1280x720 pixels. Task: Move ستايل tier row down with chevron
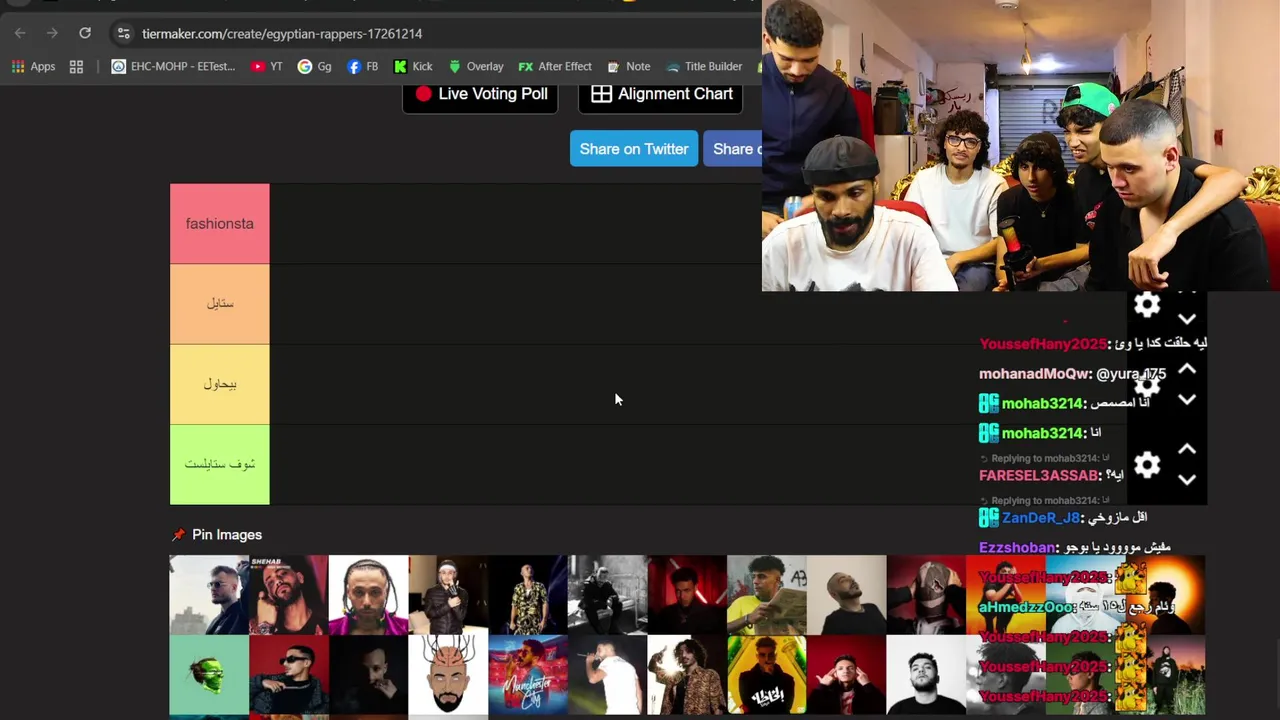coord(1187,320)
